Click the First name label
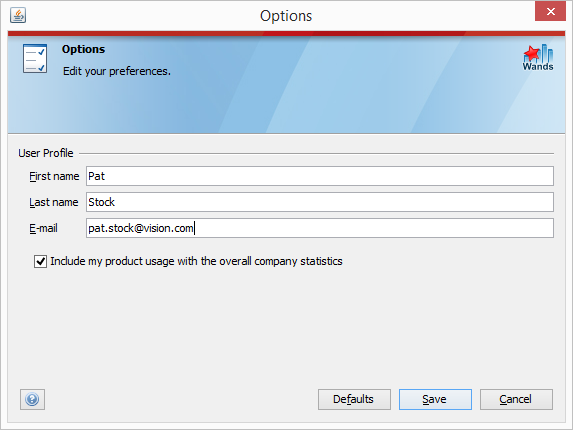This screenshot has height=430, width=573. [54, 176]
